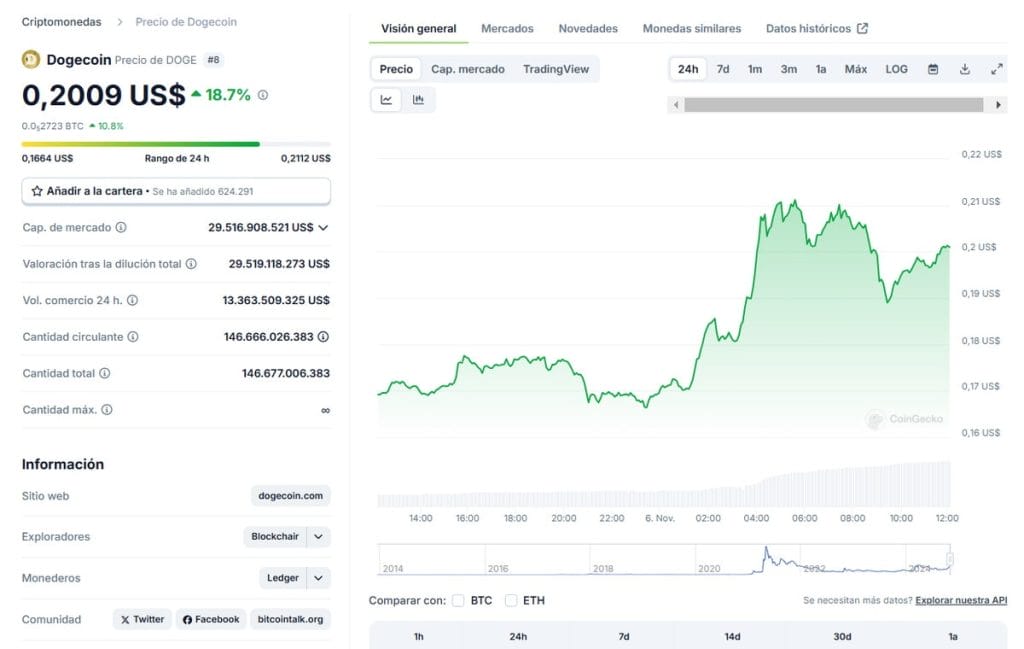This screenshot has height=649, width=1024.
Task: Click the gray horizontal chart scrollbar thumb
Action: coord(833,105)
